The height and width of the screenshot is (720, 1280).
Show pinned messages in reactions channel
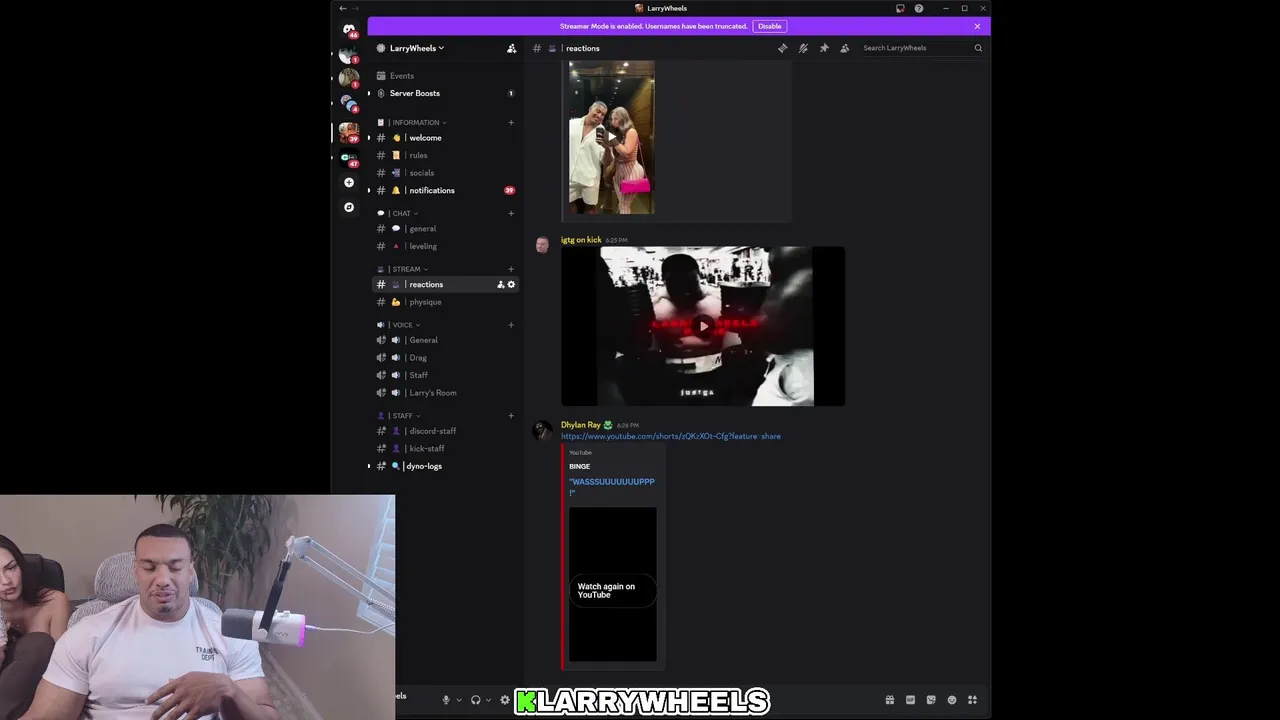824,48
